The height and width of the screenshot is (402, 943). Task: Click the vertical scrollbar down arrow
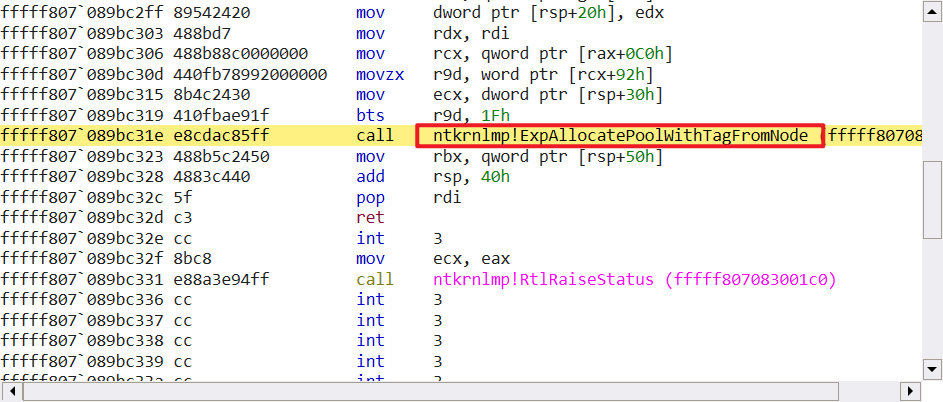pyautogui.click(x=932, y=369)
